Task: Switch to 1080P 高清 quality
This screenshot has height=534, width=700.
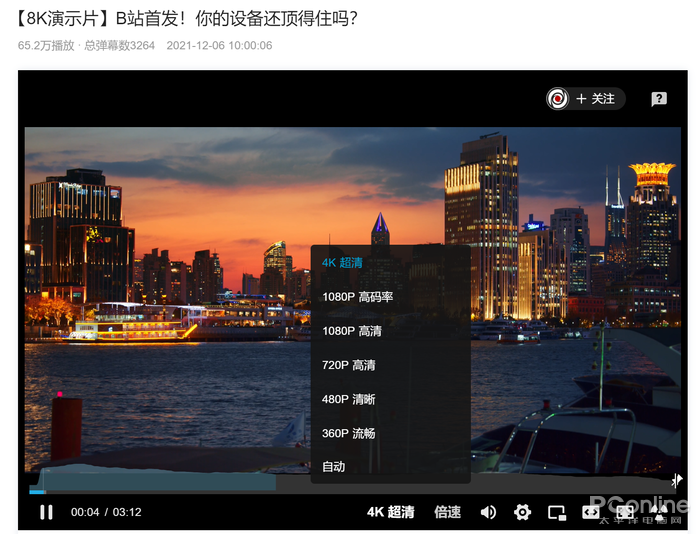Action: coord(351,331)
